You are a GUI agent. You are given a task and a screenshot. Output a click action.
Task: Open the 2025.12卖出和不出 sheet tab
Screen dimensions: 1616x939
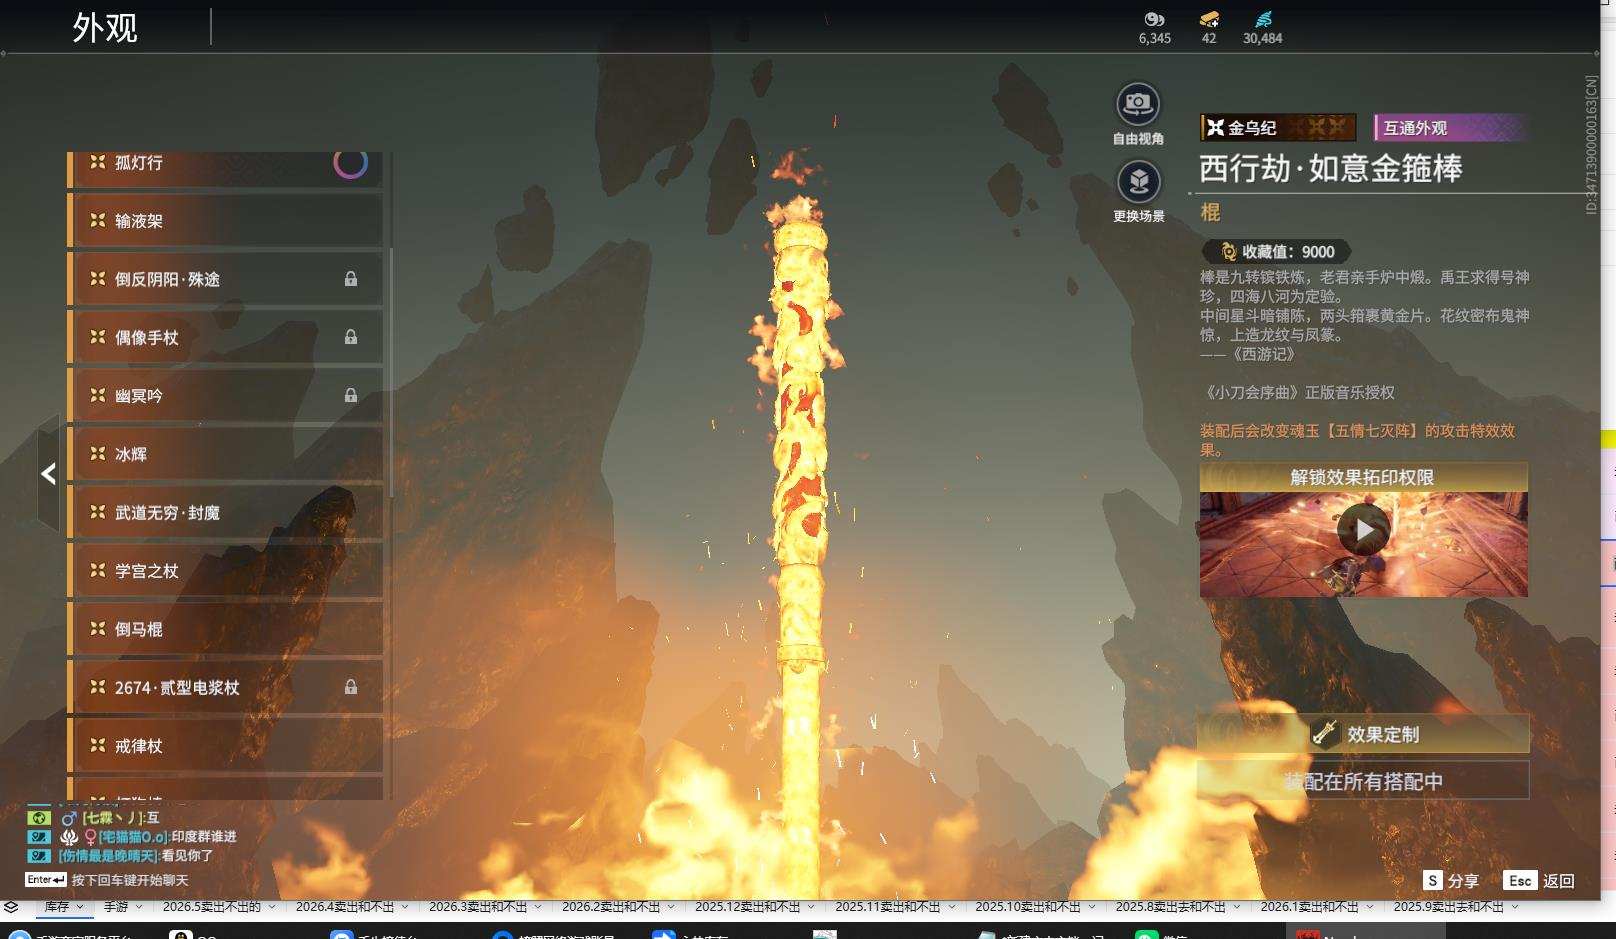pos(748,907)
